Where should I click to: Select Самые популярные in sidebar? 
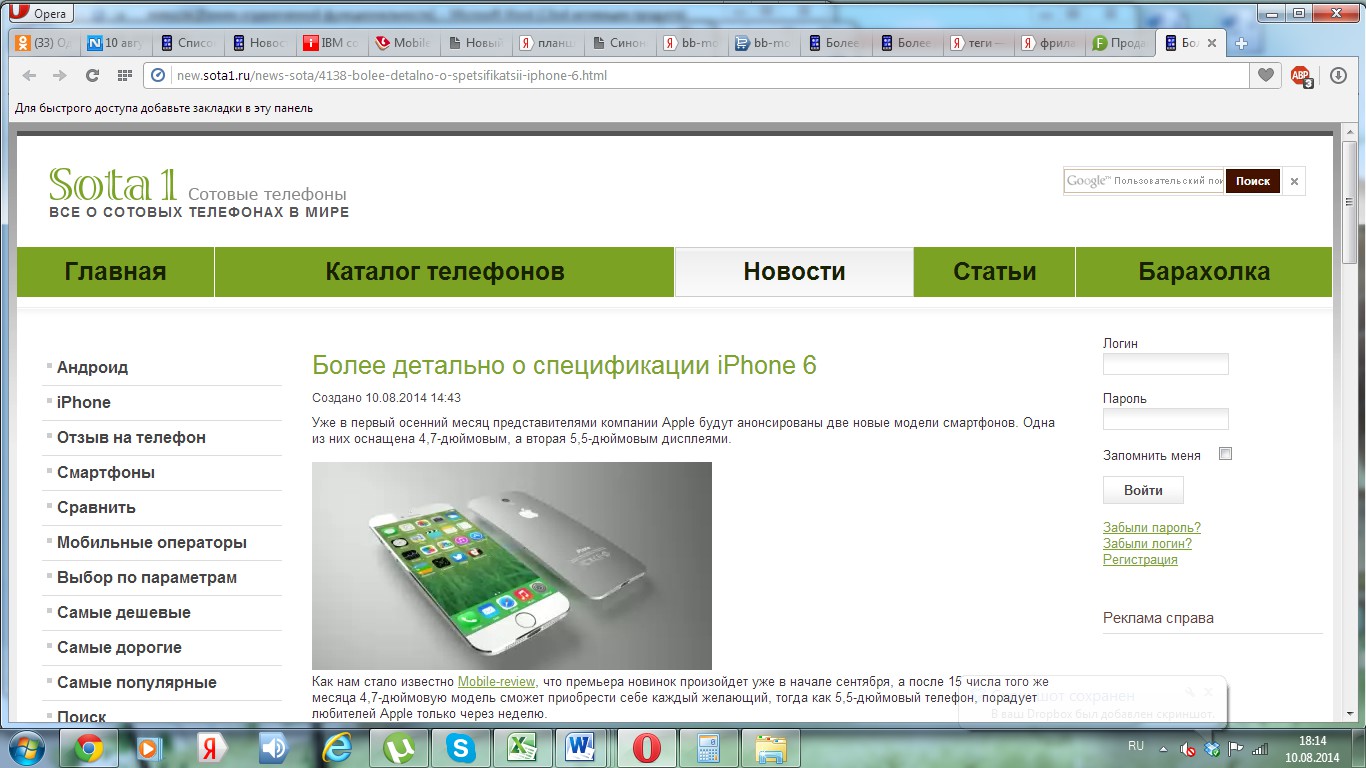pos(137,682)
